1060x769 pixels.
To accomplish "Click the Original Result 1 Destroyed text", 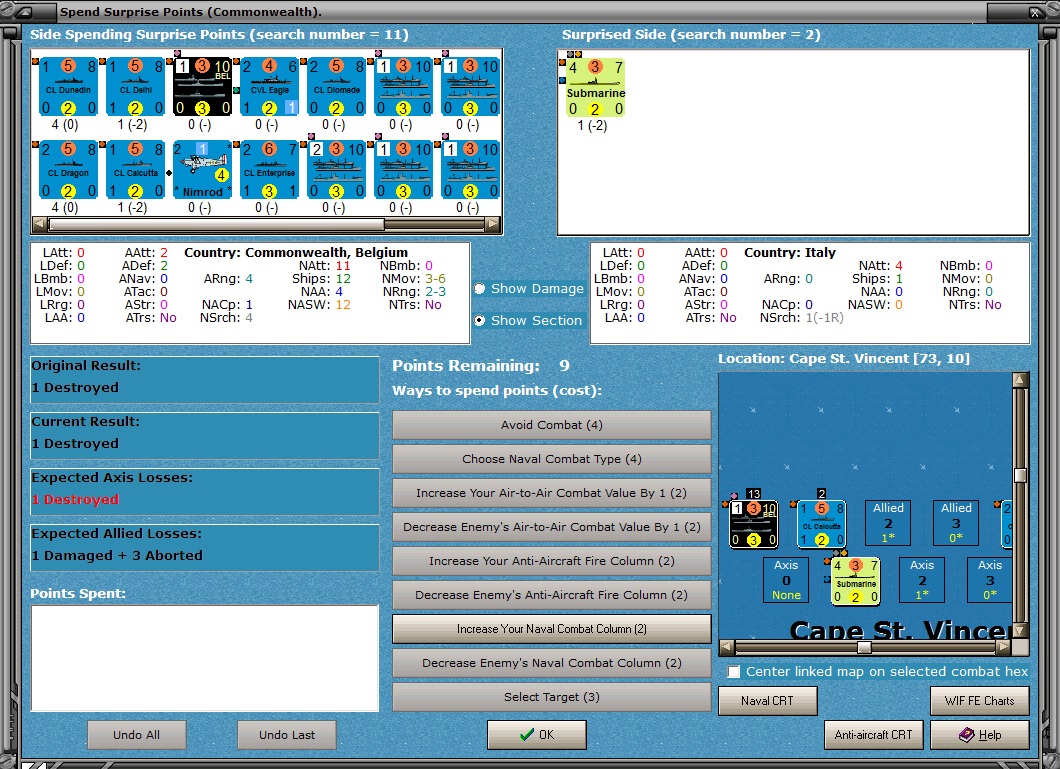I will click(75, 388).
